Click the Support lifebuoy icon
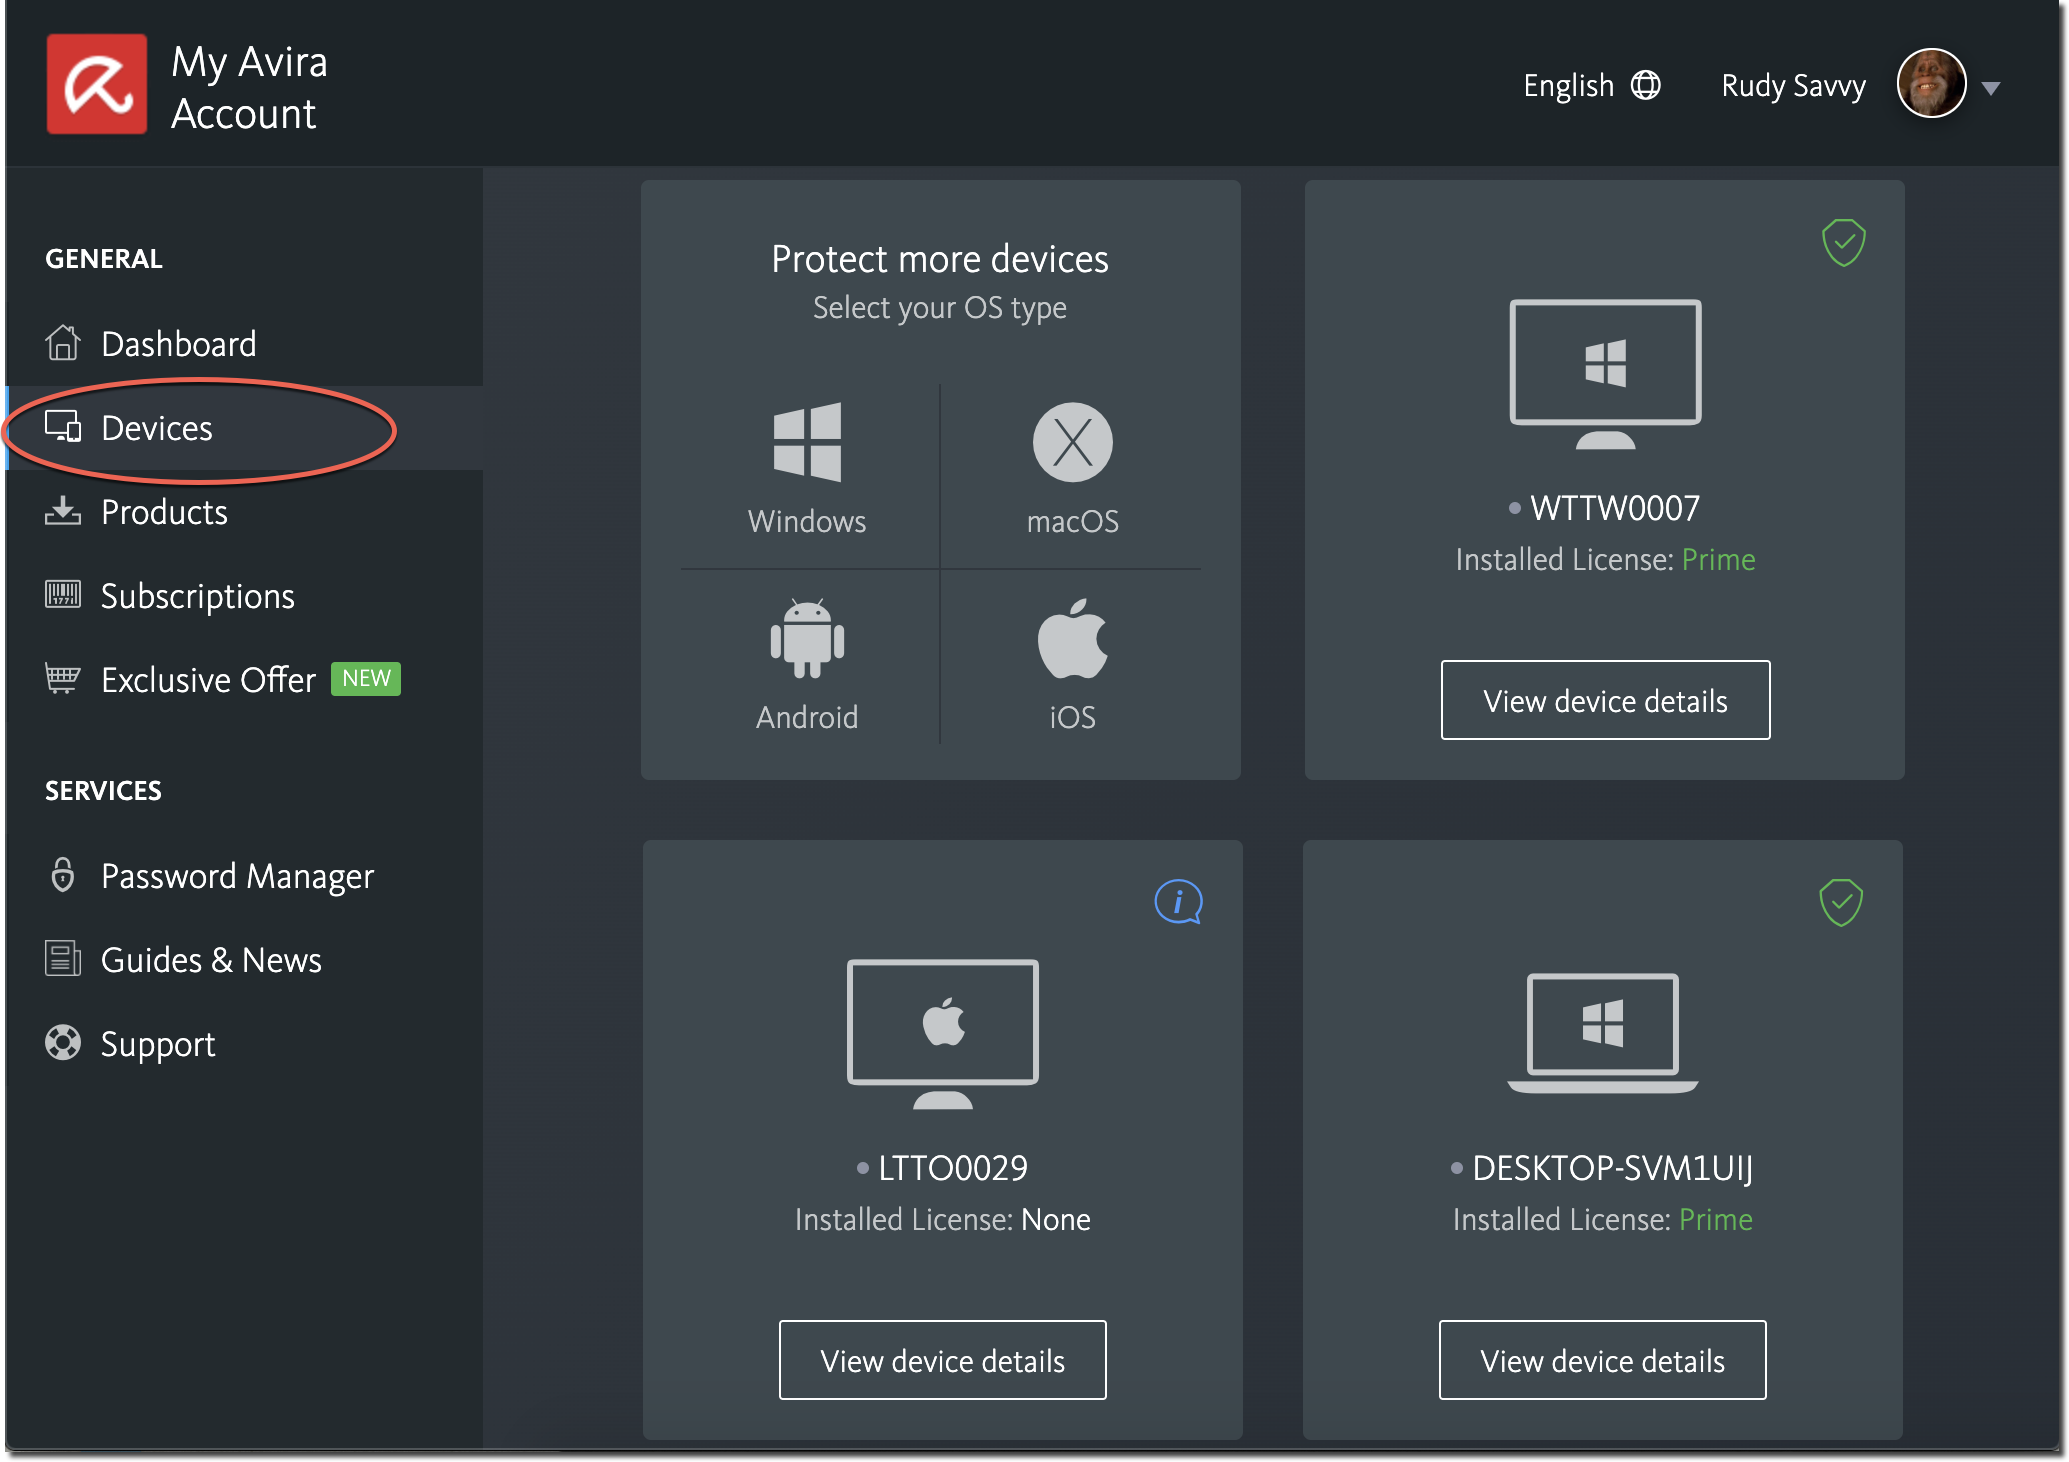 click(x=62, y=1042)
